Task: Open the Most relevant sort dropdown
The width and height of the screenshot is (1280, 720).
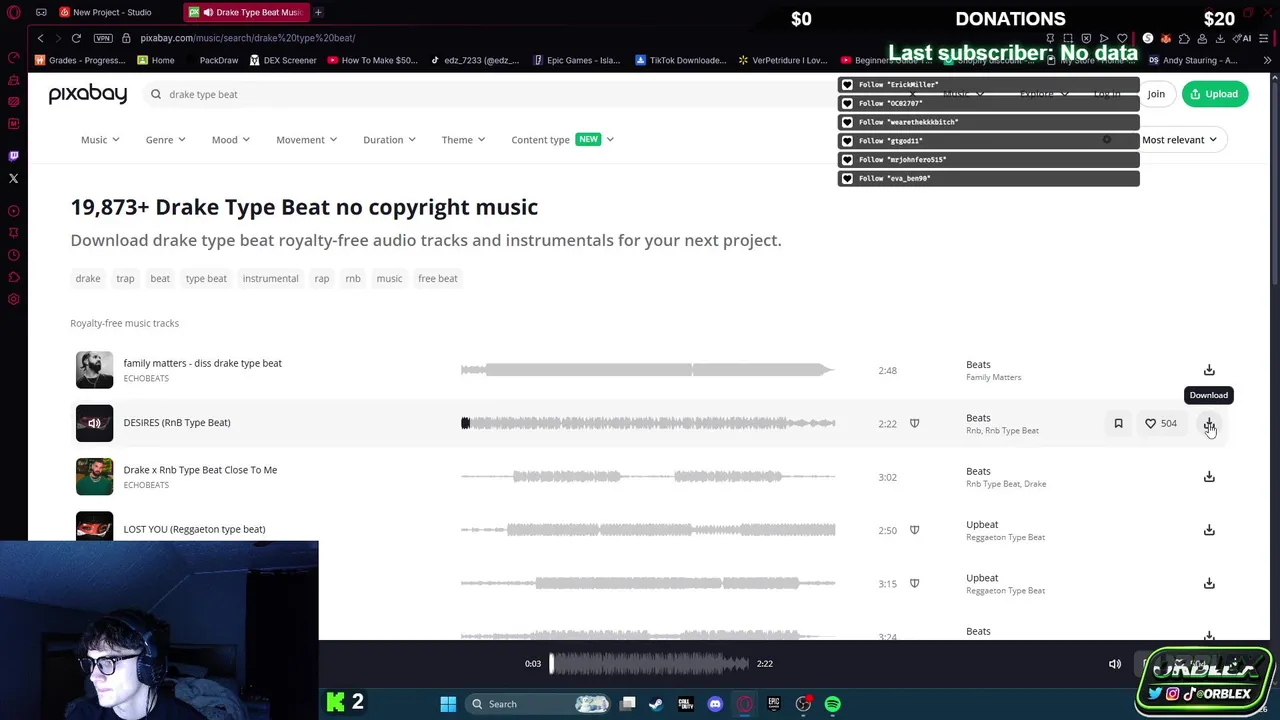Action: 1179,140
